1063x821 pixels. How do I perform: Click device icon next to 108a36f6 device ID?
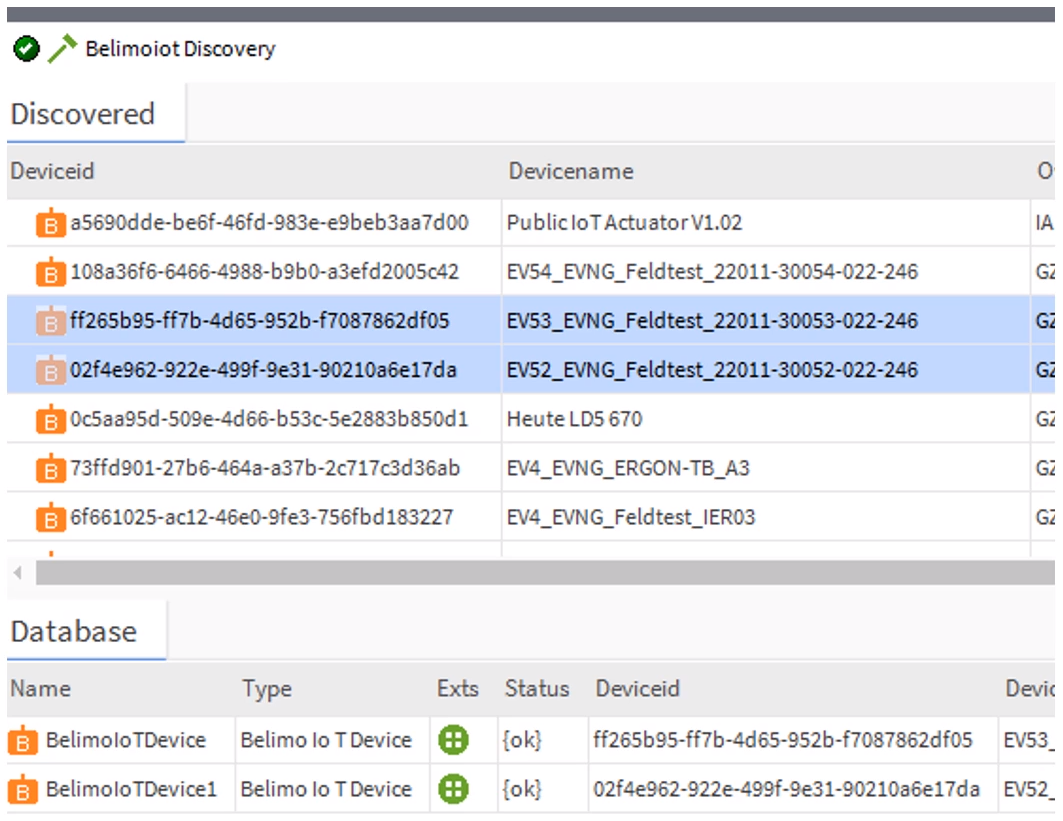click(49, 272)
